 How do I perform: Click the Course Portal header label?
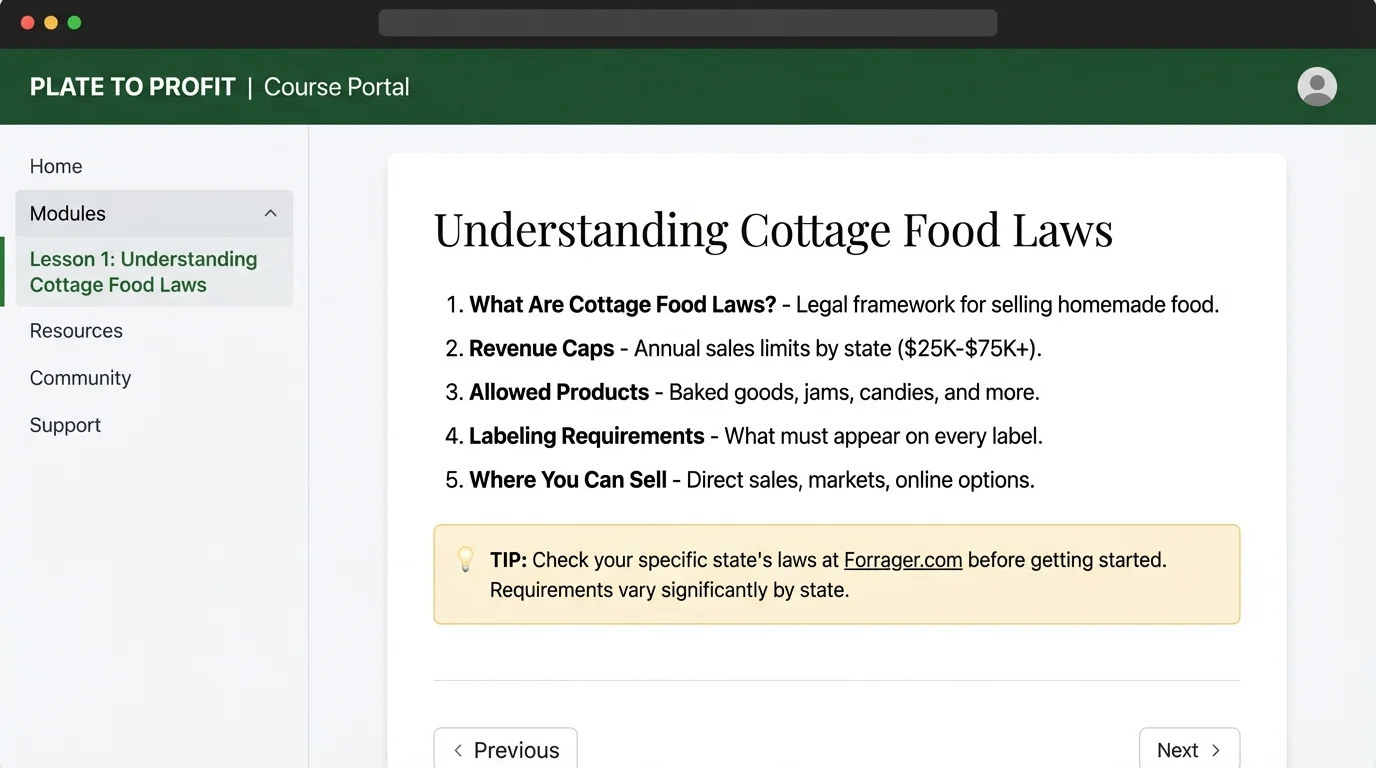pyautogui.click(x=336, y=87)
